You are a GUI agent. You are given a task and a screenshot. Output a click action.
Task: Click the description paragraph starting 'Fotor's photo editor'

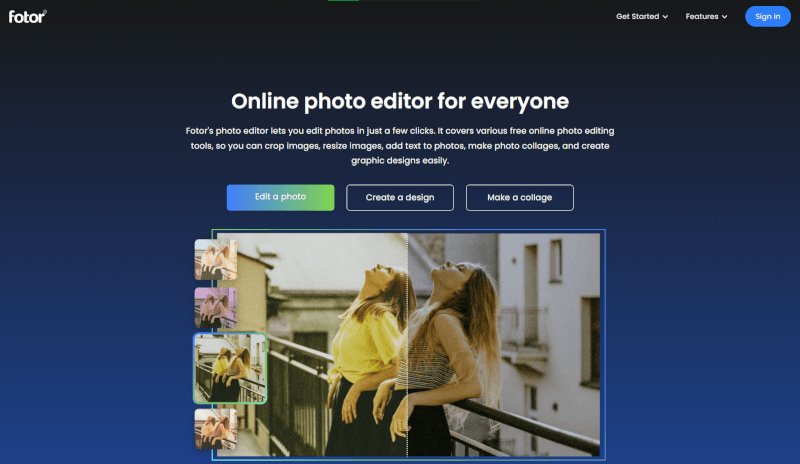point(399,145)
